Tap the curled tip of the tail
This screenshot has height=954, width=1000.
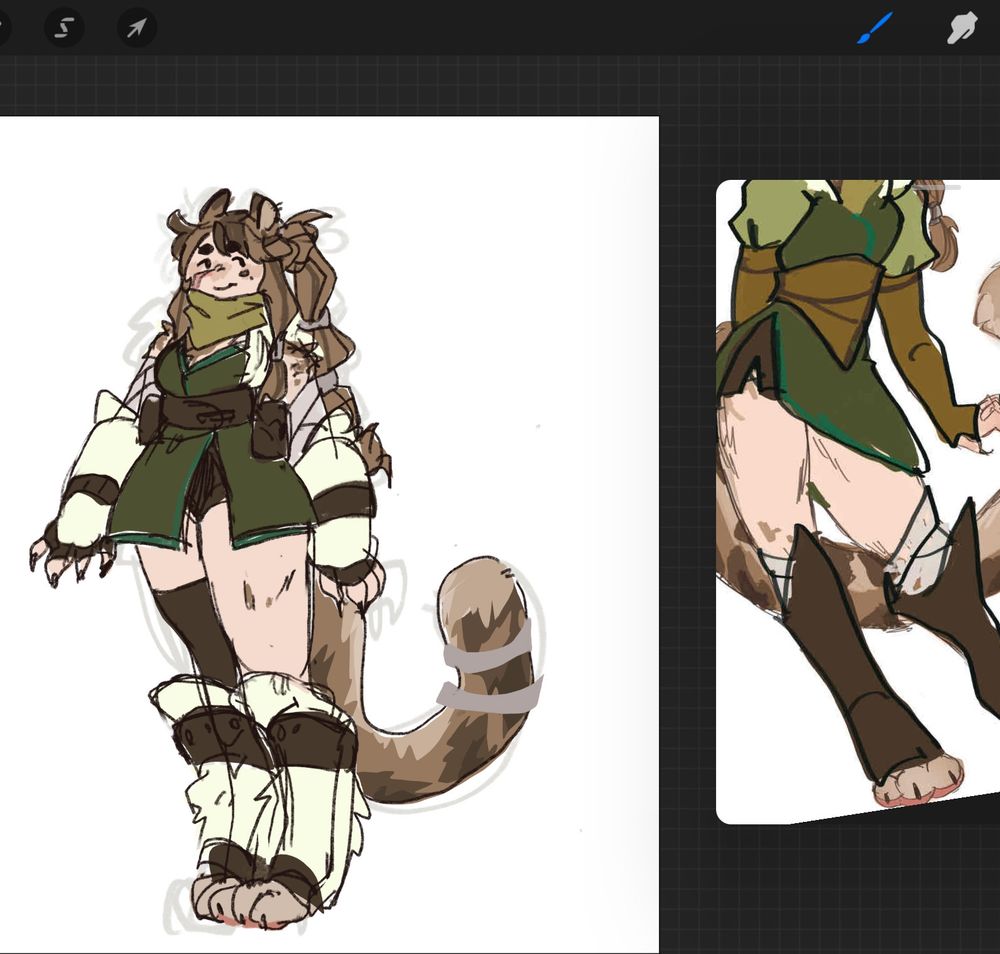coord(478,588)
